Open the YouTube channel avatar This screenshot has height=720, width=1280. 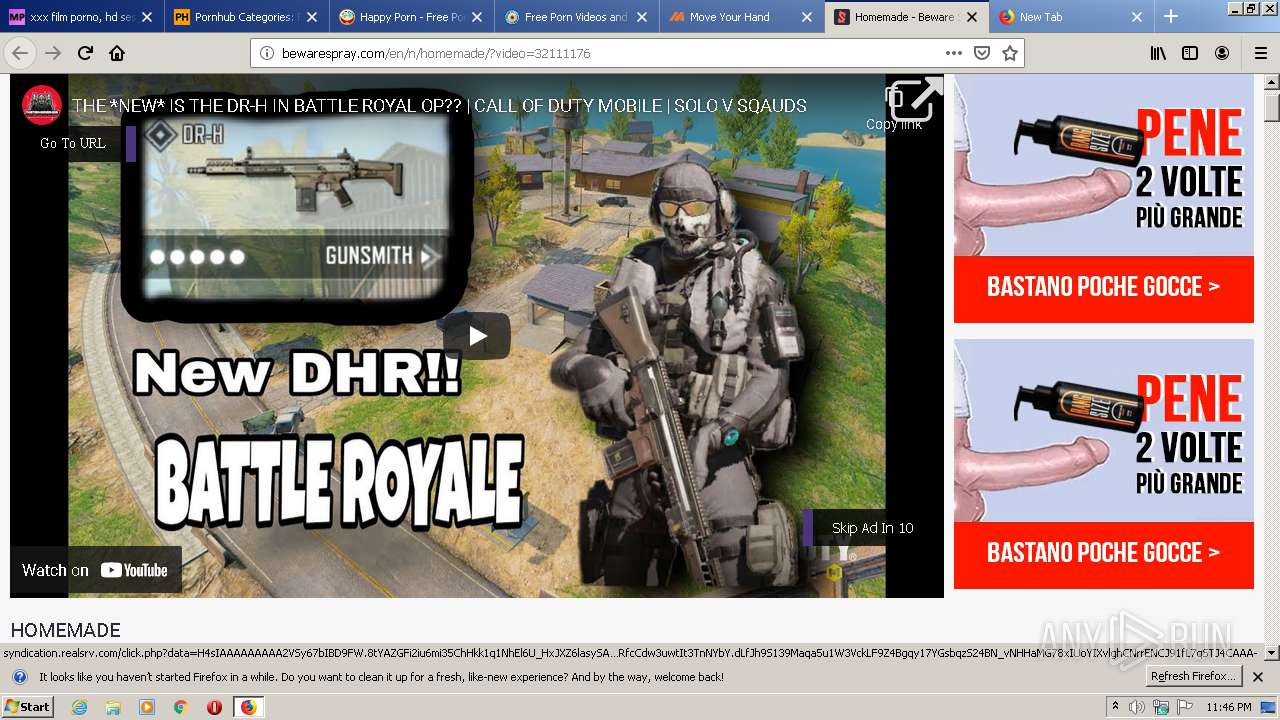pyautogui.click(x=42, y=105)
